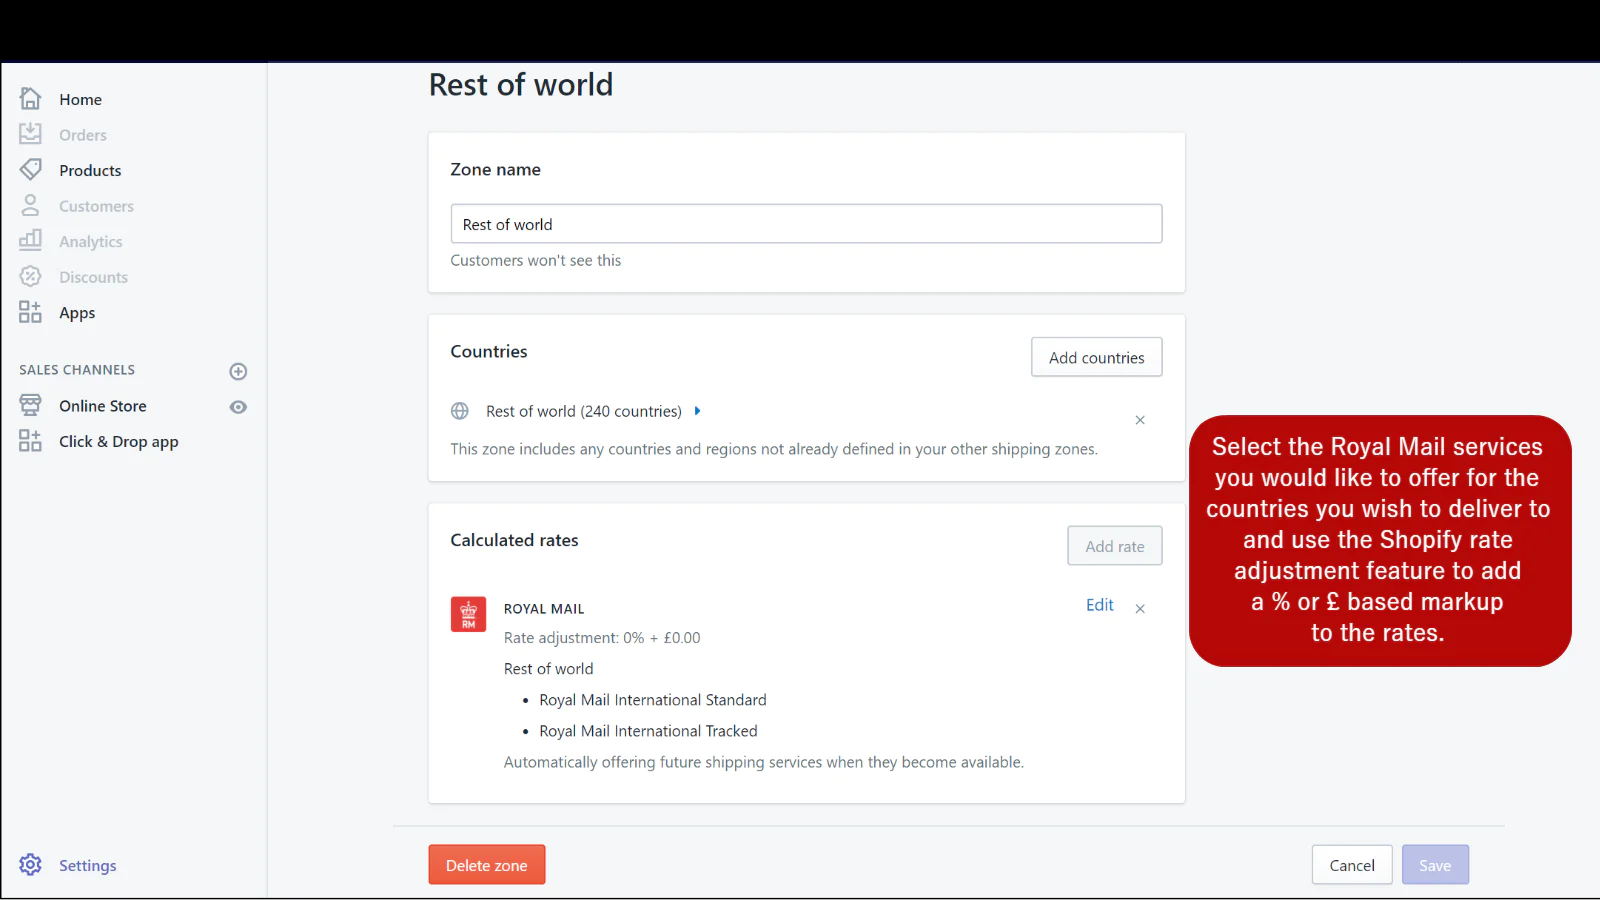This screenshot has width=1600, height=900.
Task: Open the Apps section
Action: click(x=77, y=313)
